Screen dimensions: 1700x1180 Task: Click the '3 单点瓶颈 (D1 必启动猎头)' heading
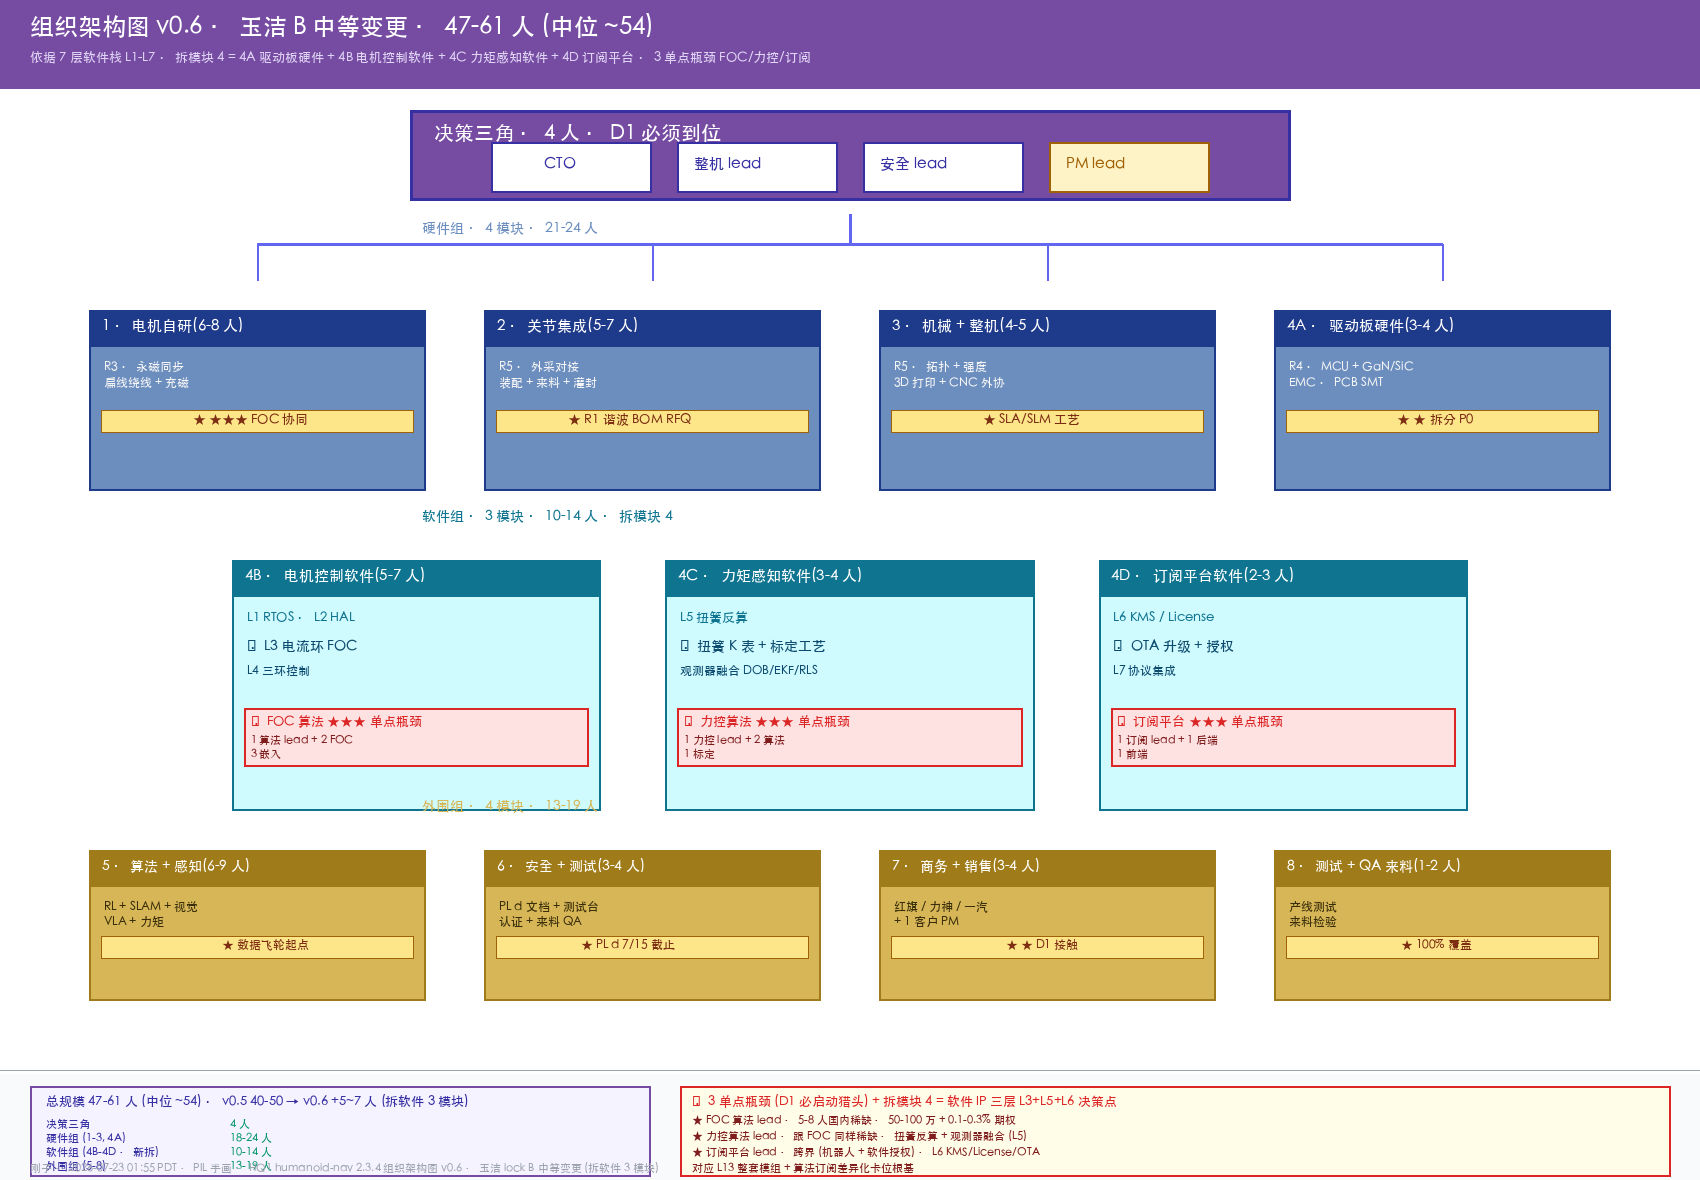[904, 1101]
